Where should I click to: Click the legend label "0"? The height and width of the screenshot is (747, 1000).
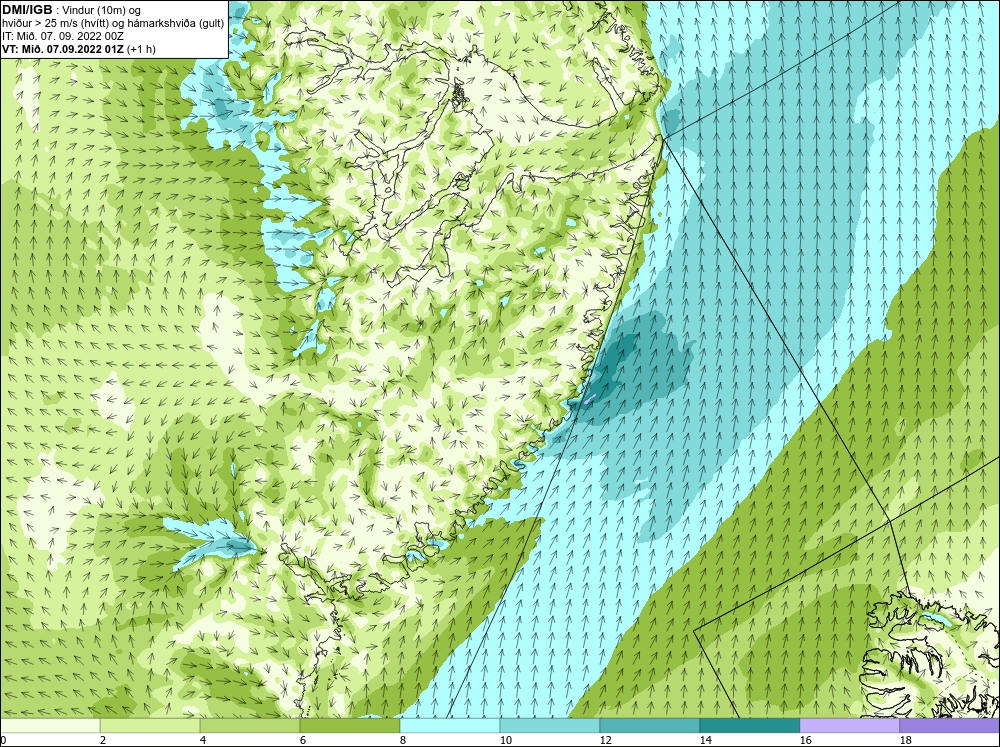point(3,740)
